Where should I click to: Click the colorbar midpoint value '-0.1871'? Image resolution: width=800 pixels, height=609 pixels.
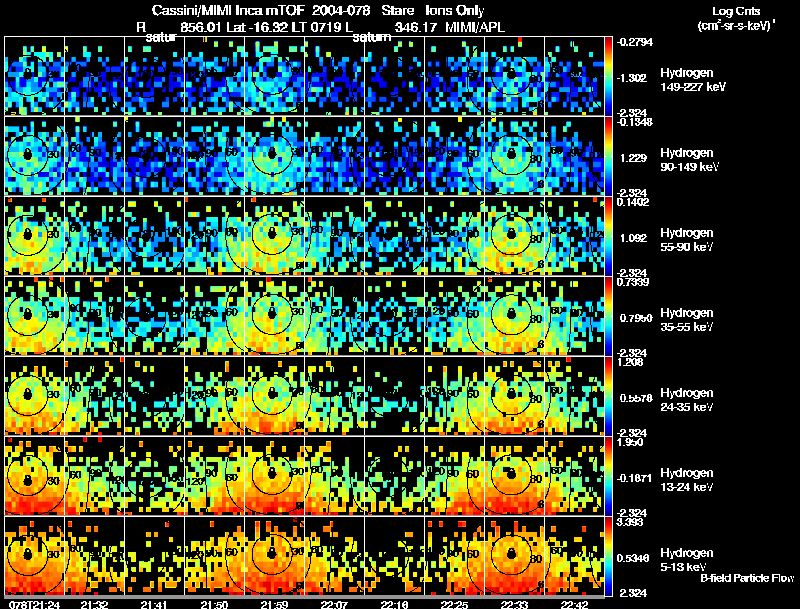(634, 478)
